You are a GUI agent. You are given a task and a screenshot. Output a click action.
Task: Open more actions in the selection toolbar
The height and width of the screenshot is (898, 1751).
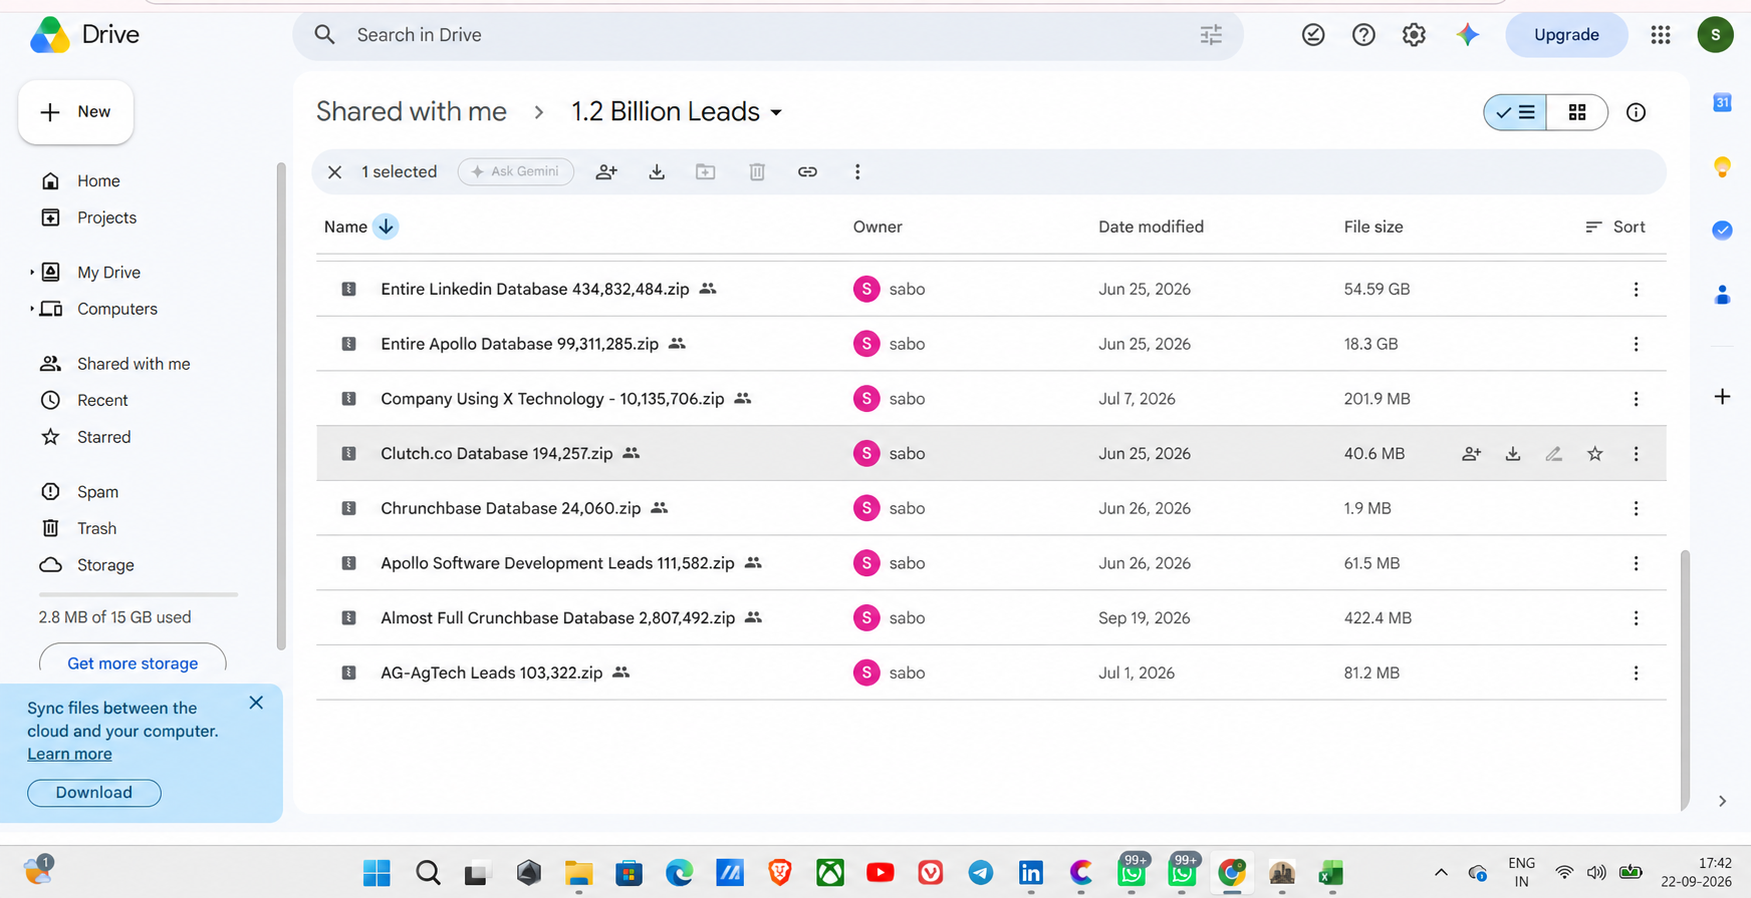(x=857, y=172)
